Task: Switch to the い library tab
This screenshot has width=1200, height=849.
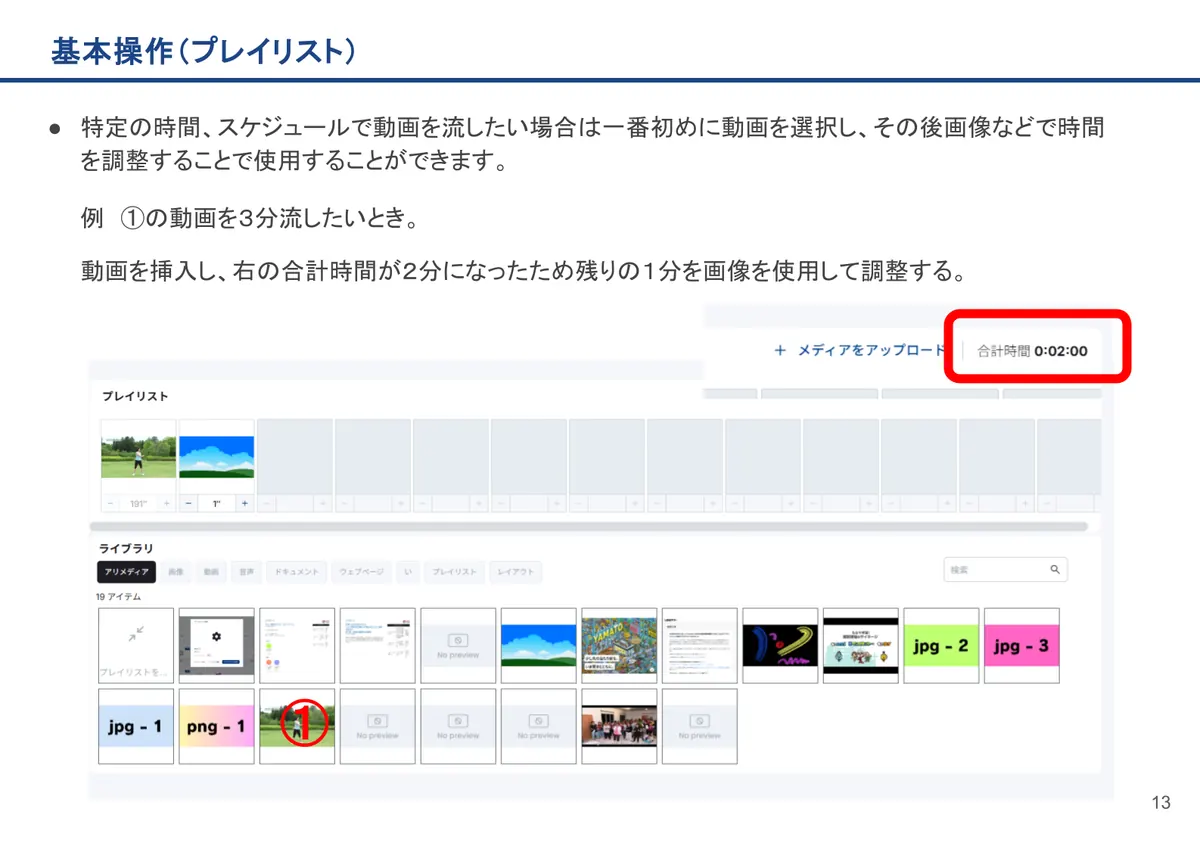Action: [407, 572]
